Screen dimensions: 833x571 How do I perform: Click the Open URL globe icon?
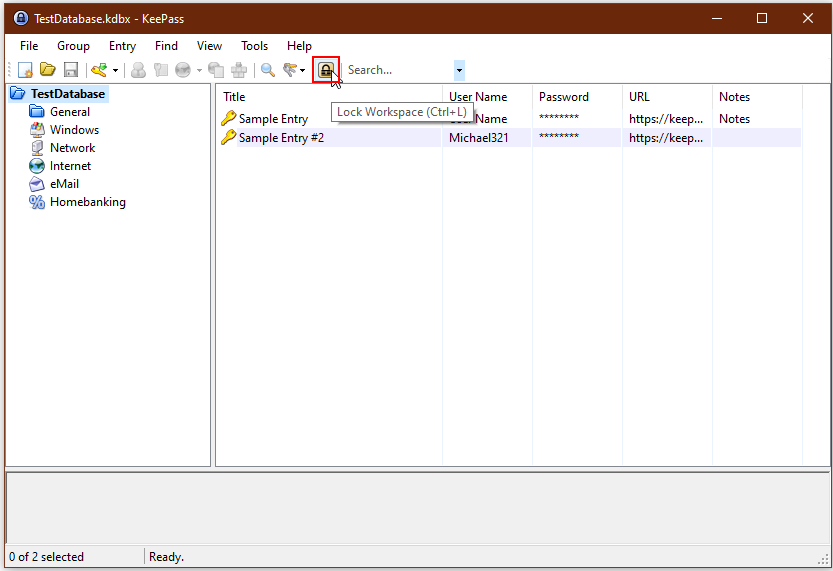click(x=183, y=70)
